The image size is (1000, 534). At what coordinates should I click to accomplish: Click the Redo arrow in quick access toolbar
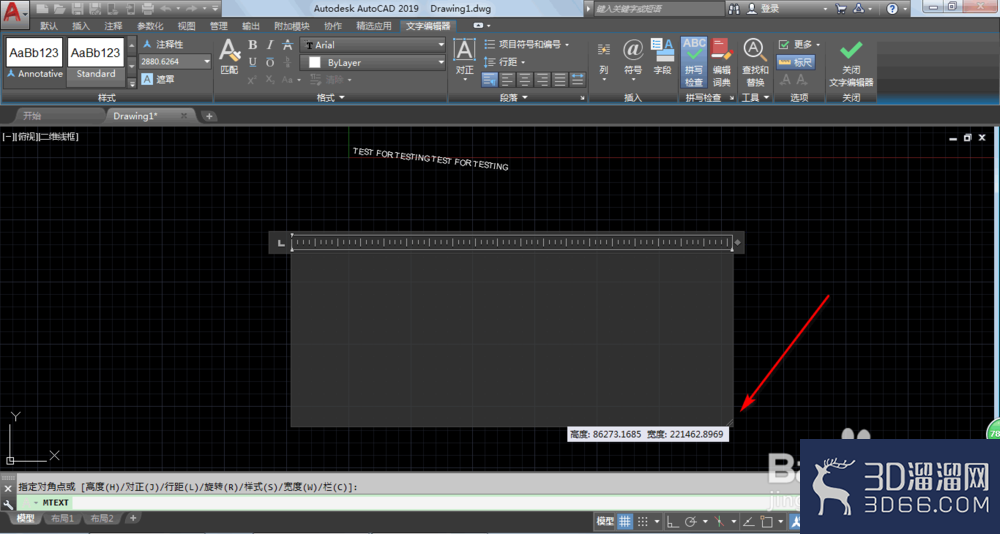coord(191,9)
